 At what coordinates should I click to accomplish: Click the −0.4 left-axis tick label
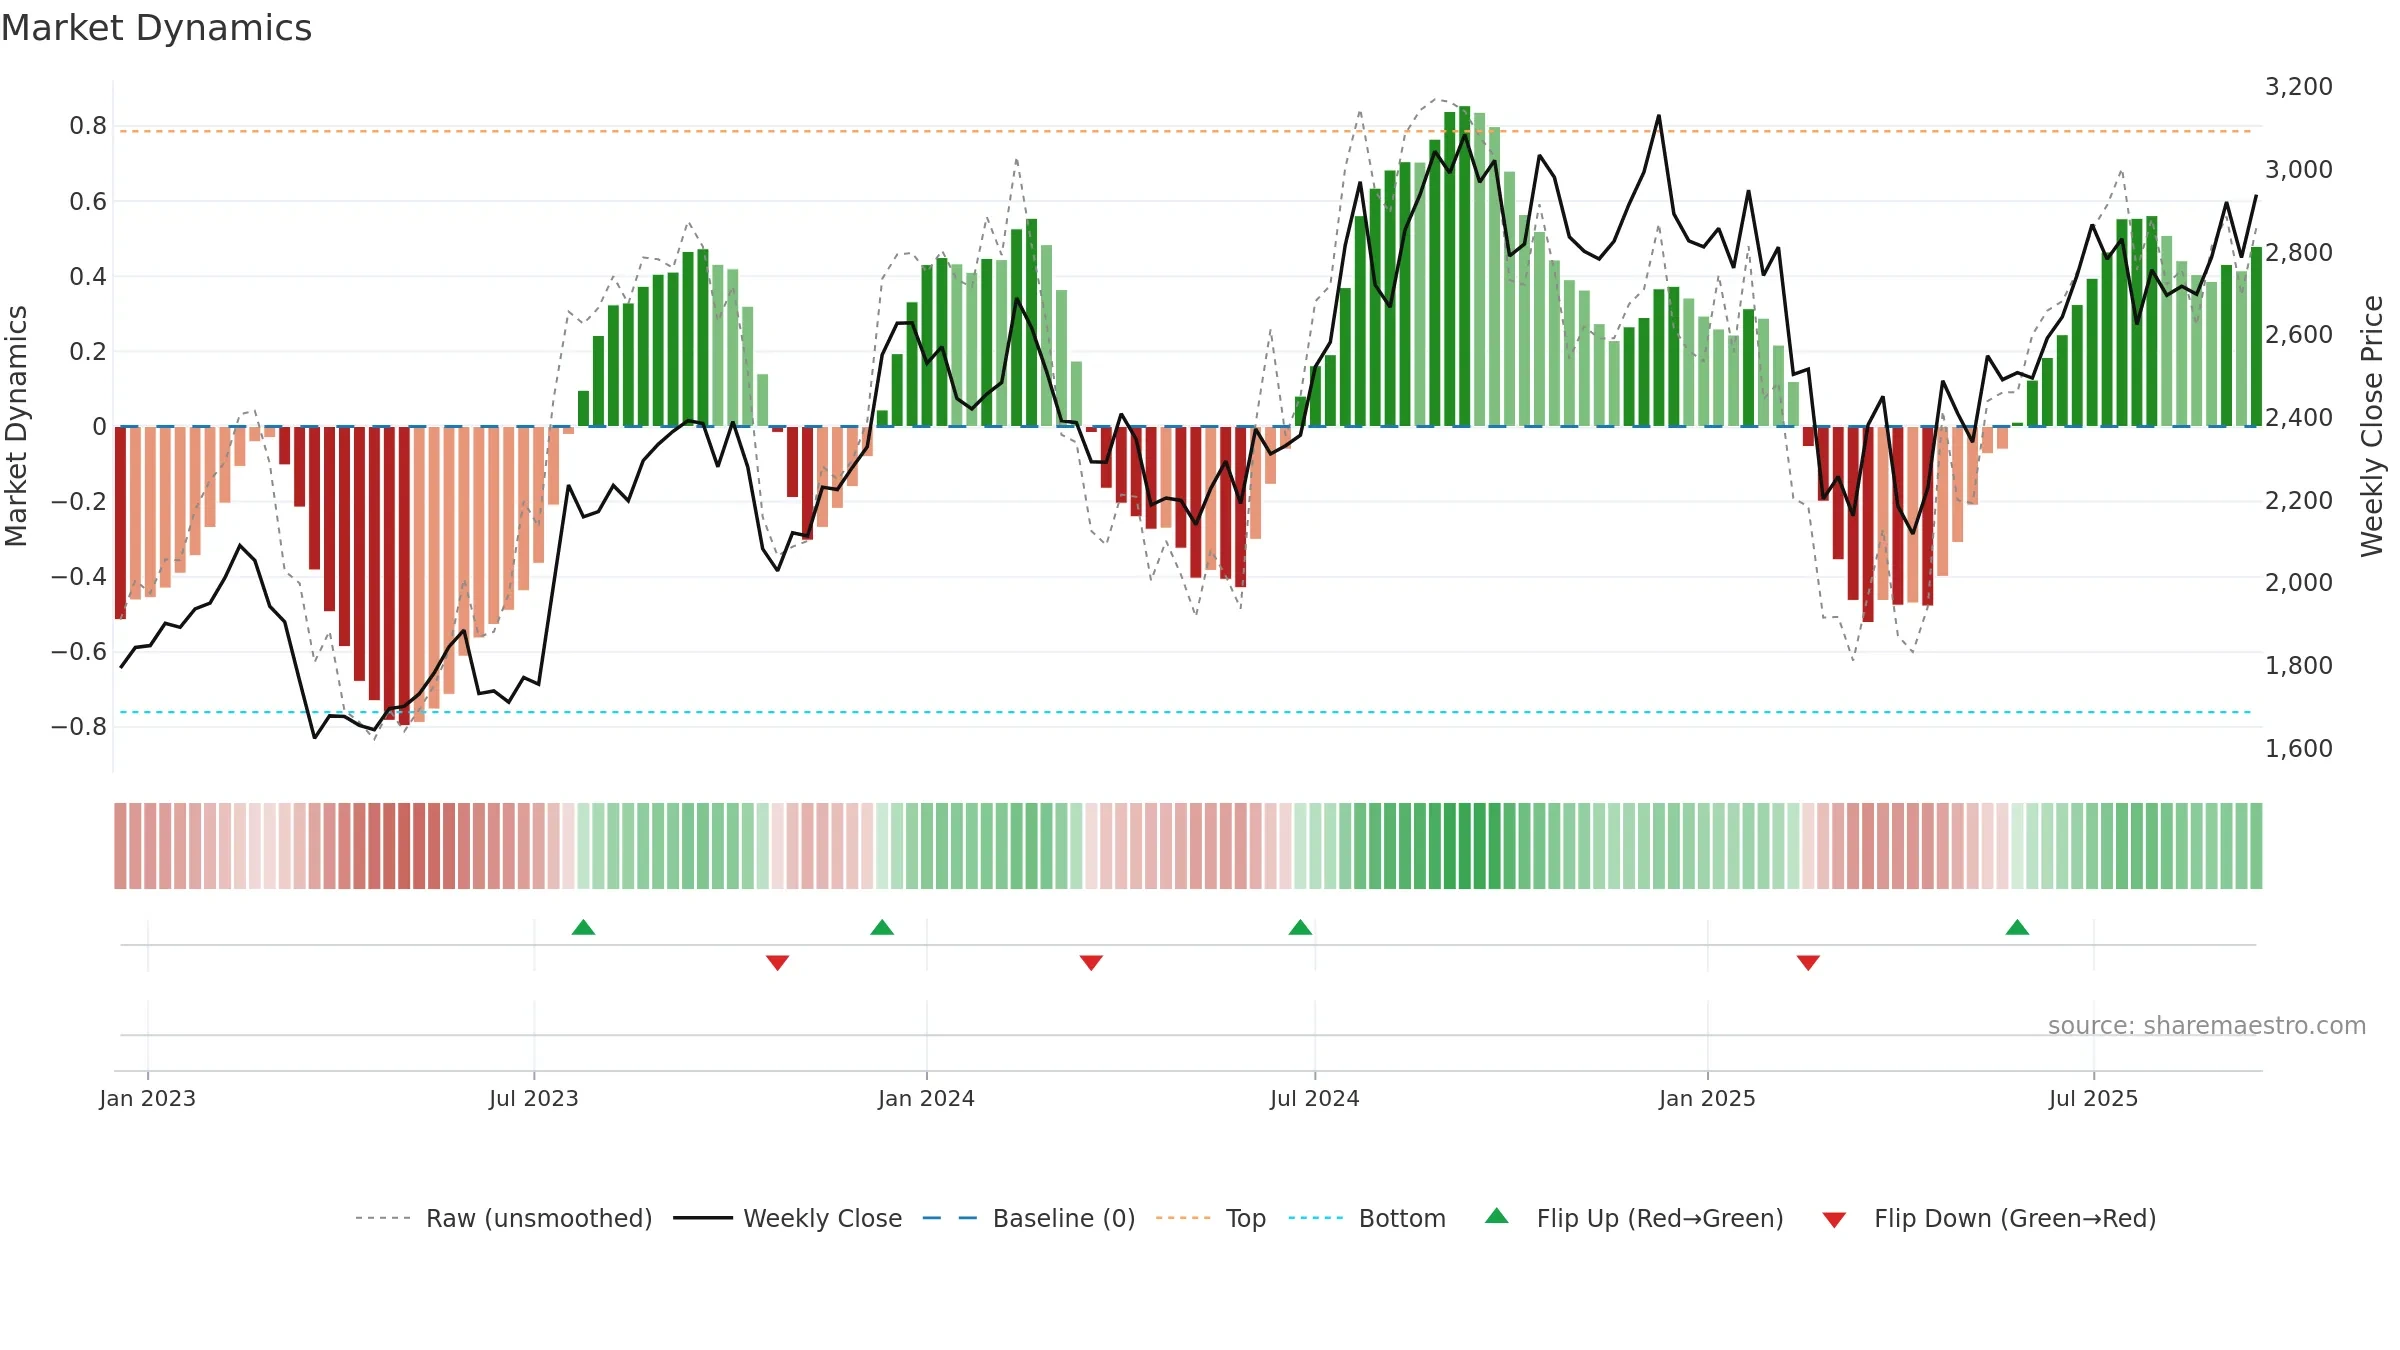[x=79, y=577]
